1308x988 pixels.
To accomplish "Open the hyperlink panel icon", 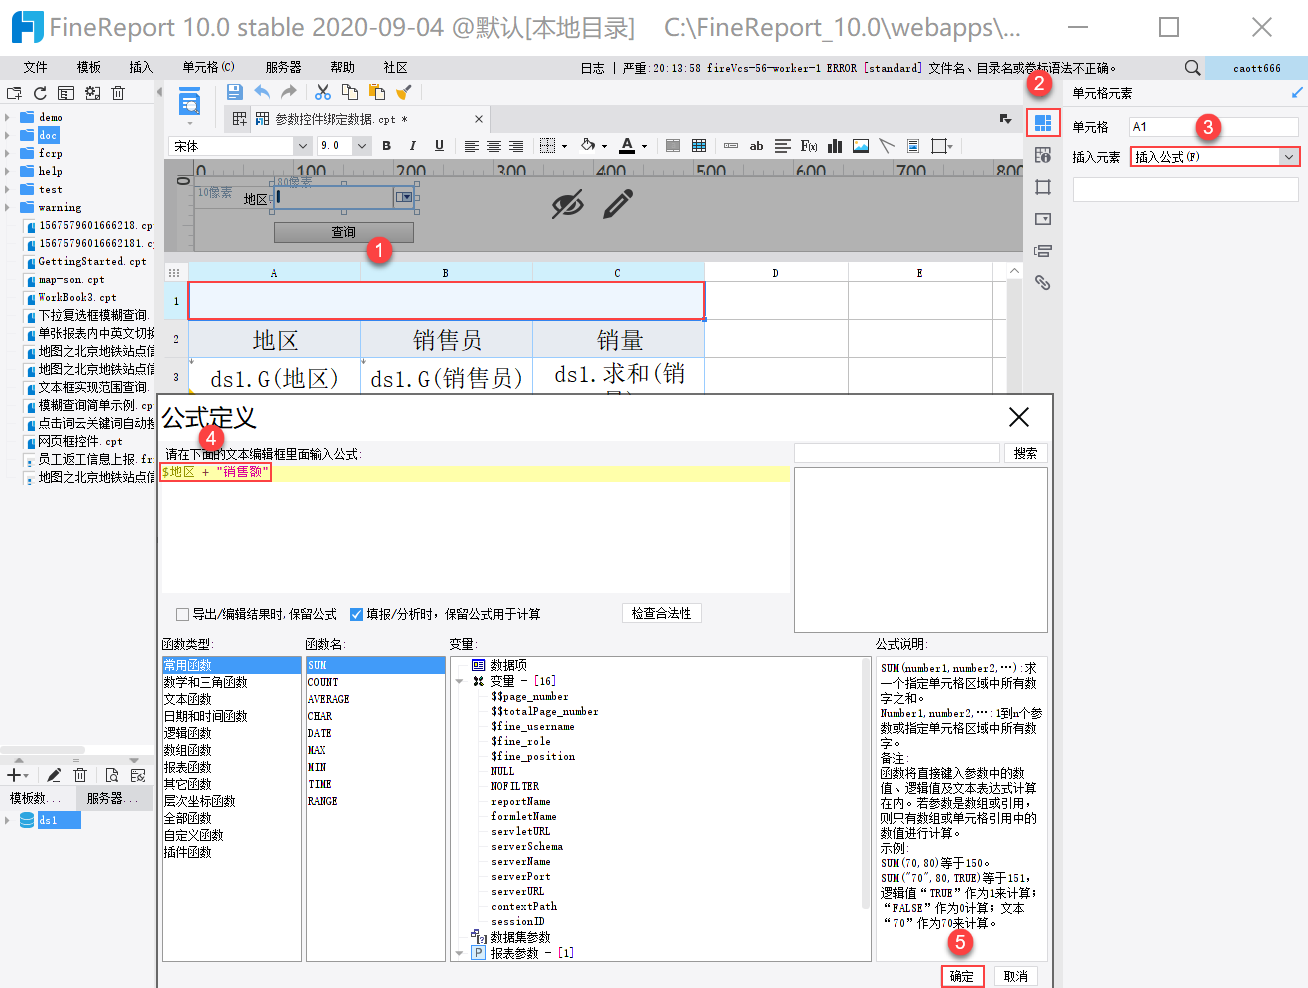I will click(x=1043, y=283).
